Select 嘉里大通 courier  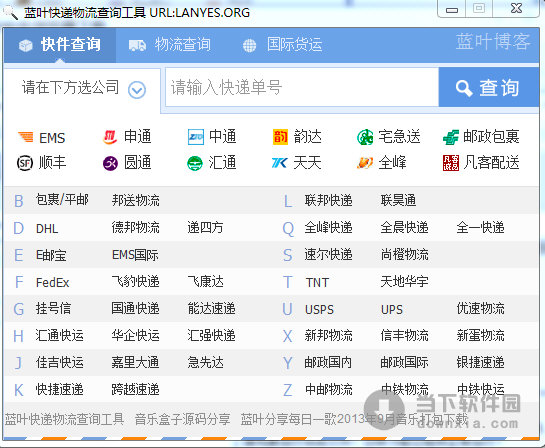pyautogui.click(x=136, y=363)
